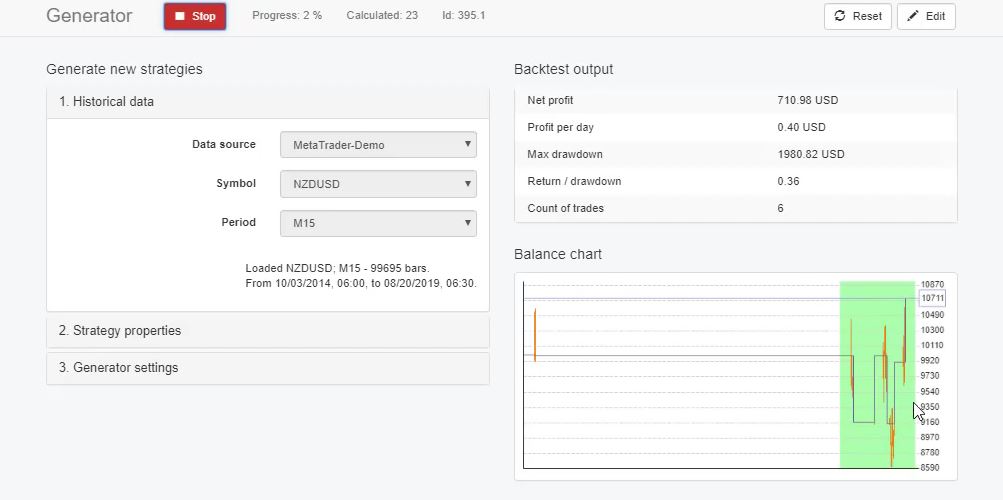This screenshot has width=1003, height=500.
Task: Open the Period dropdown showing M15
Action: (378, 223)
